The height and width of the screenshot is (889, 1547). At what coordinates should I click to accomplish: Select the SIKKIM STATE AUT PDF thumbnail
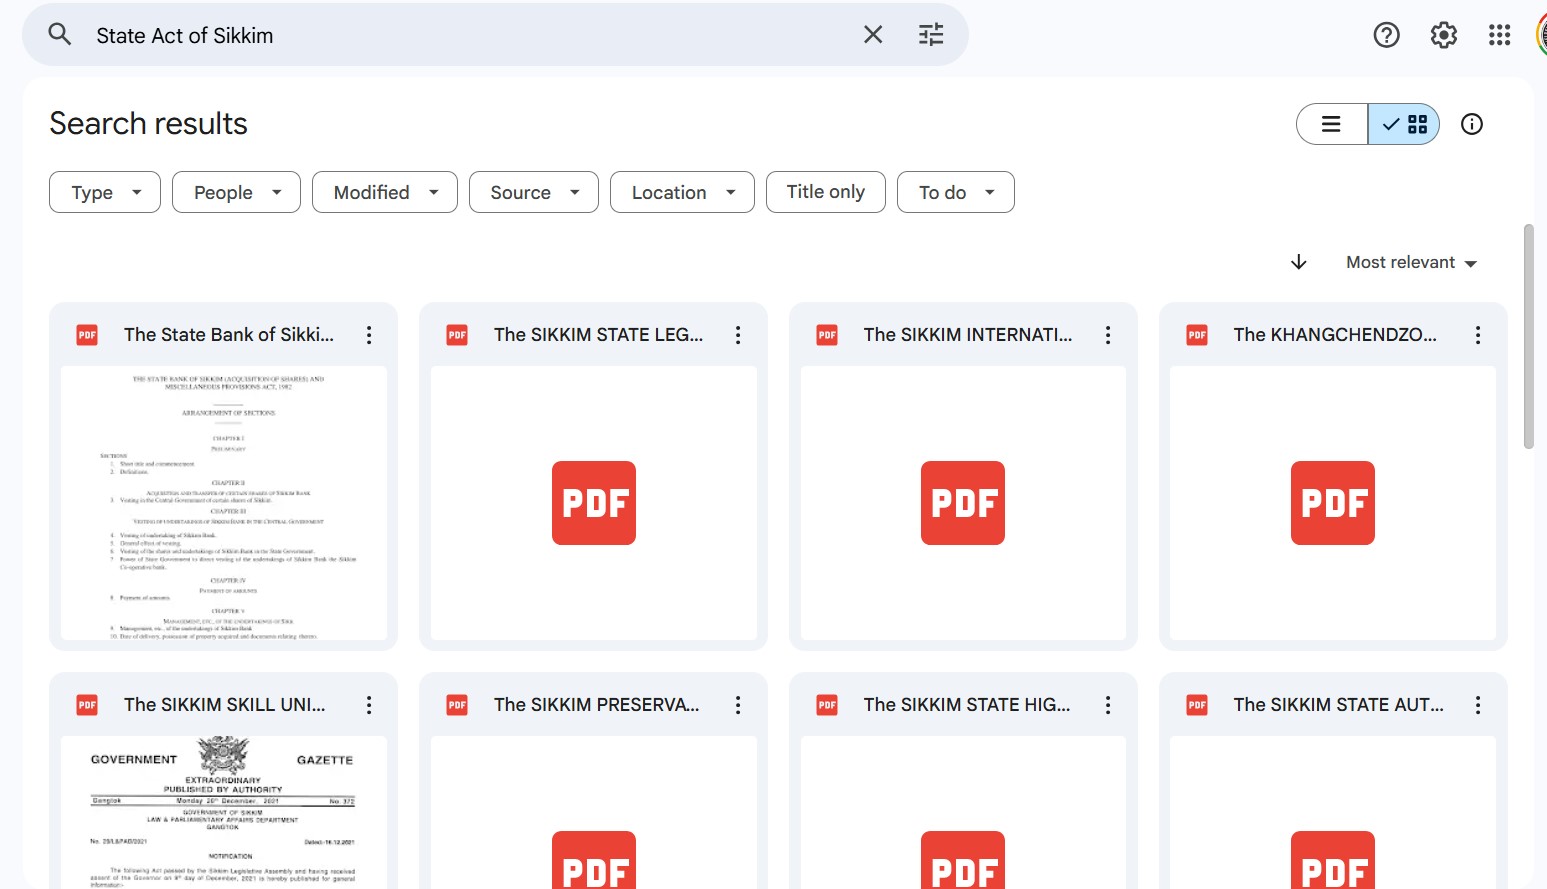coord(1333,812)
